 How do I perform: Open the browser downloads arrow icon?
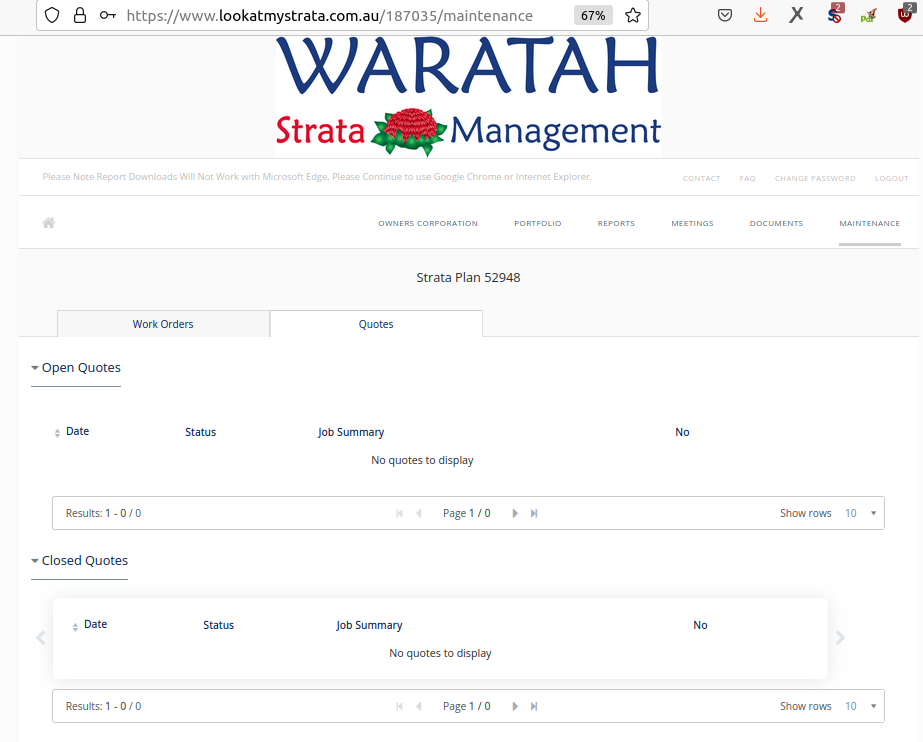tap(761, 15)
